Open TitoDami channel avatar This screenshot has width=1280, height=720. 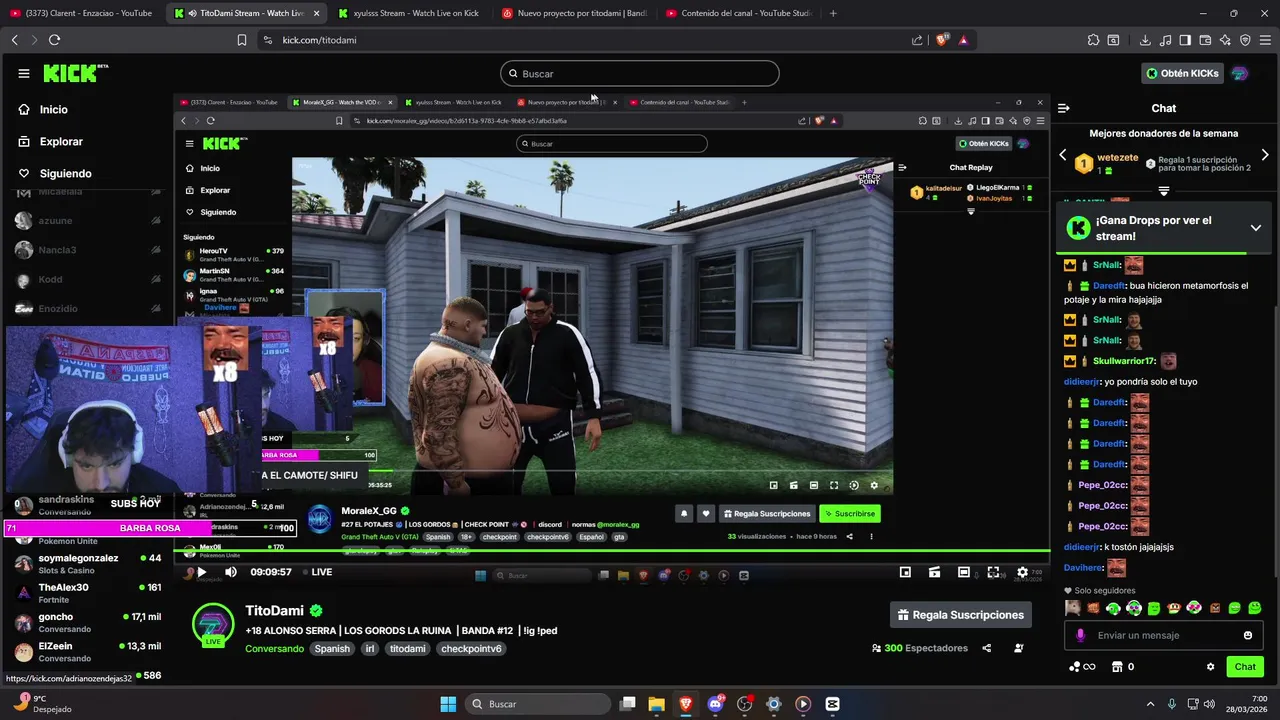tap(213, 624)
